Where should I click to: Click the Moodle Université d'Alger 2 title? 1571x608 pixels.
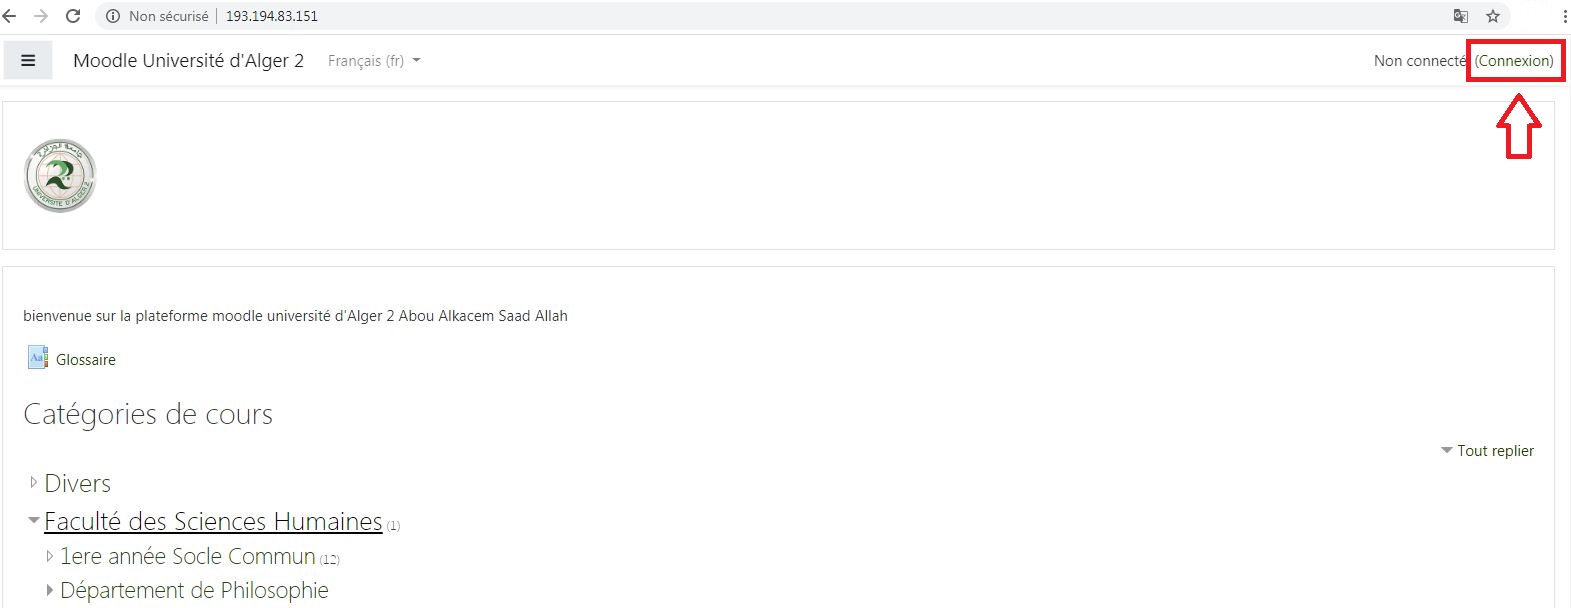188,61
